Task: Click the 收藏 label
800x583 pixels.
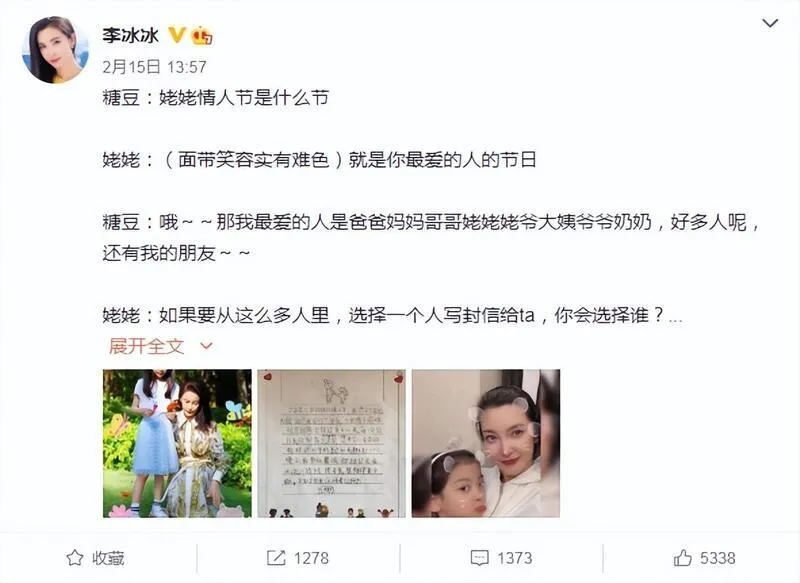Action: click(108, 558)
